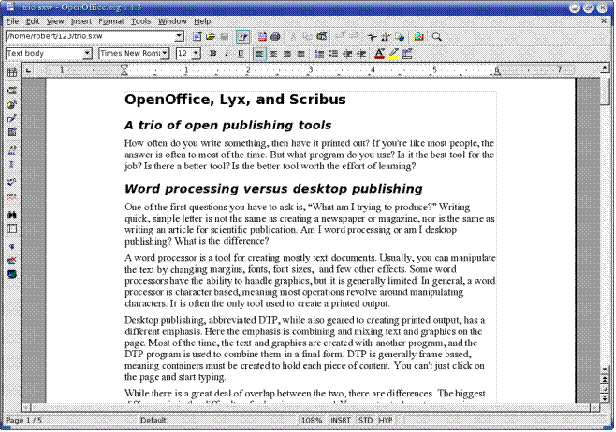Toggle Bullets on/off
616x432 pixels.
334,53
